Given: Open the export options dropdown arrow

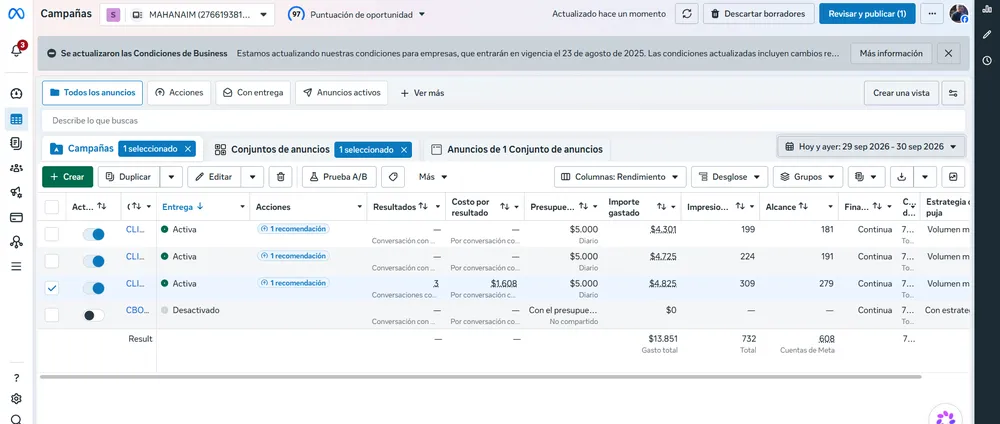Looking at the screenshot, I should [x=925, y=177].
